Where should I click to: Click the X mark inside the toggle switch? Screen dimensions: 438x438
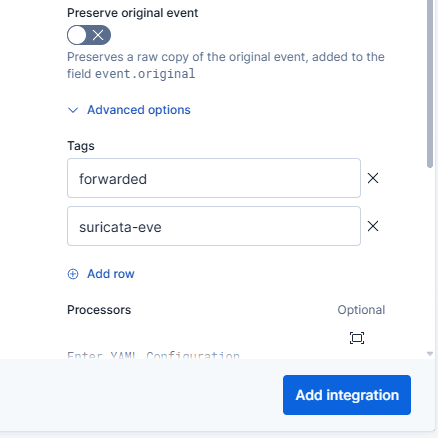tap(98, 35)
